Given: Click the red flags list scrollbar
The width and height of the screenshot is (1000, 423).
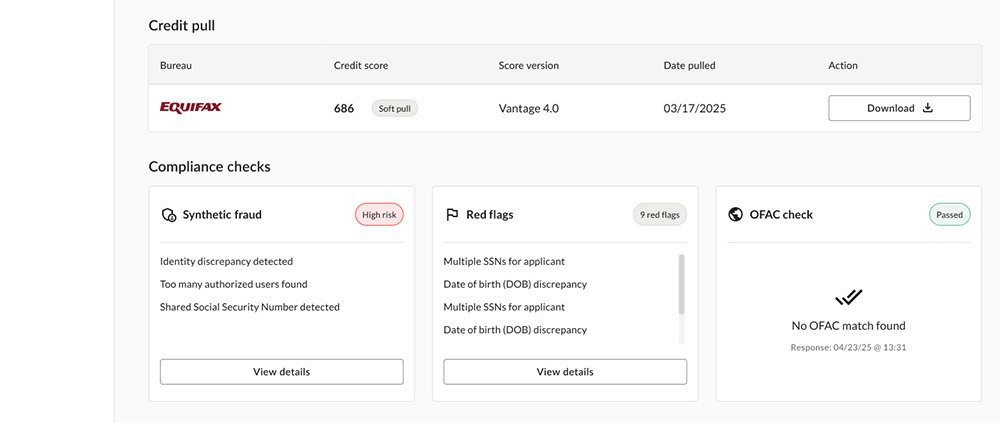Looking at the screenshot, I should tap(681, 285).
